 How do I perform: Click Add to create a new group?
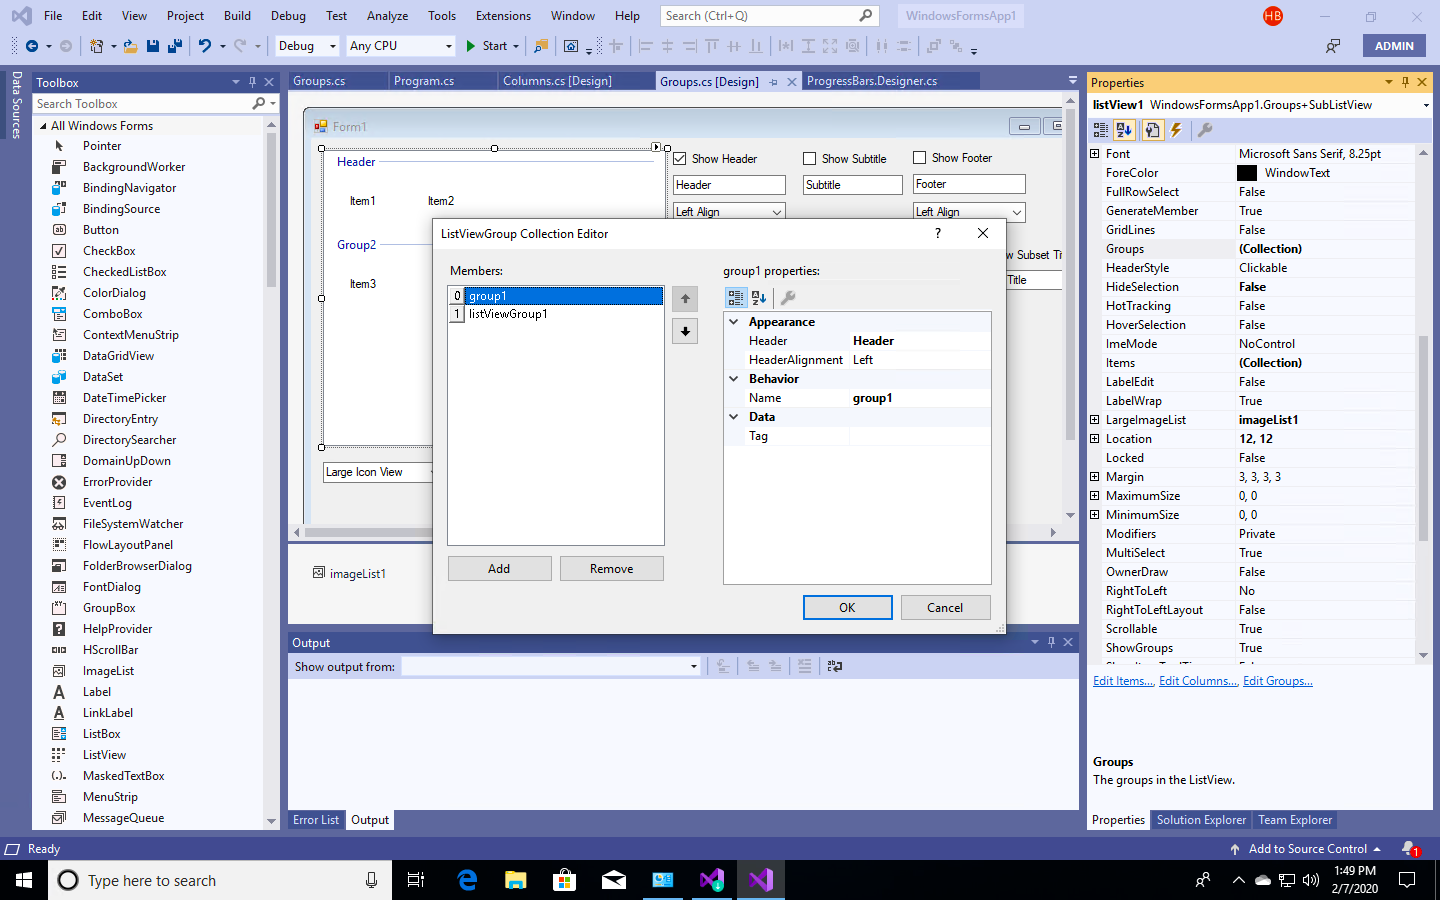(x=499, y=568)
